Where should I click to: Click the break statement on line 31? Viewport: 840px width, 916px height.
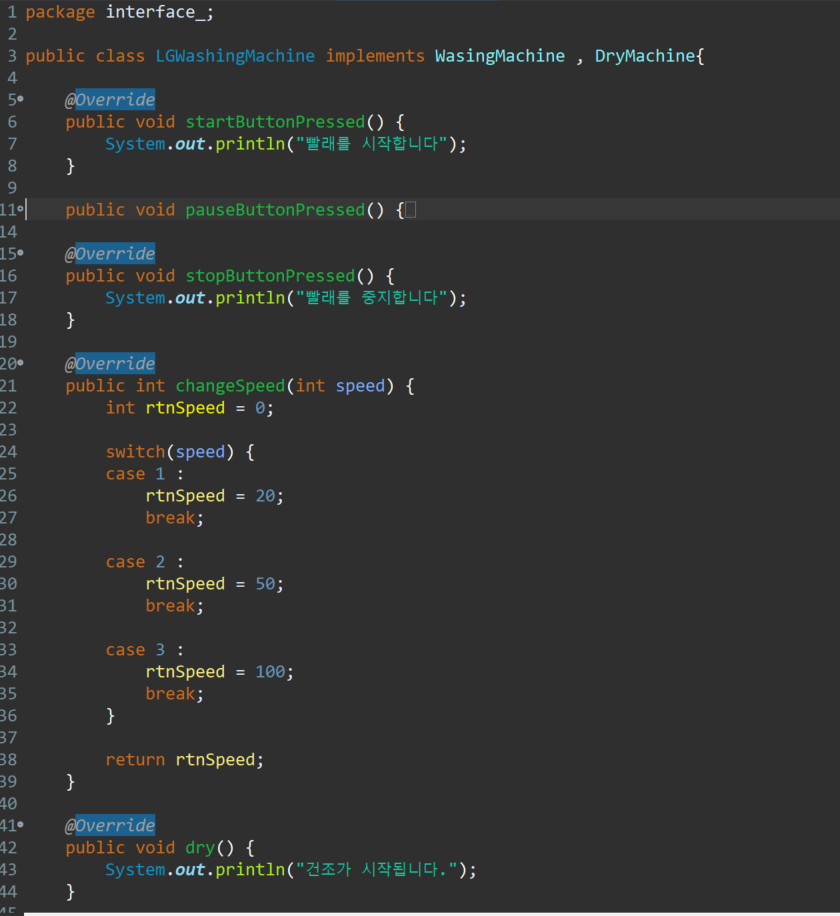tap(171, 606)
